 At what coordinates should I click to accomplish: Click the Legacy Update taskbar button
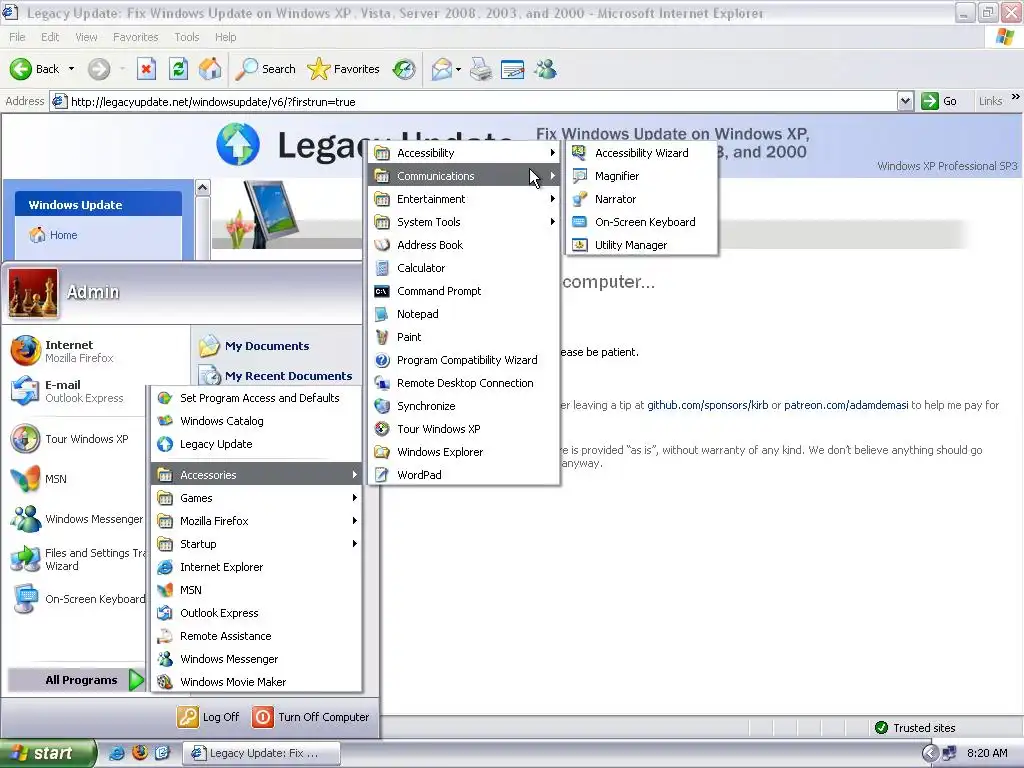[261, 753]
